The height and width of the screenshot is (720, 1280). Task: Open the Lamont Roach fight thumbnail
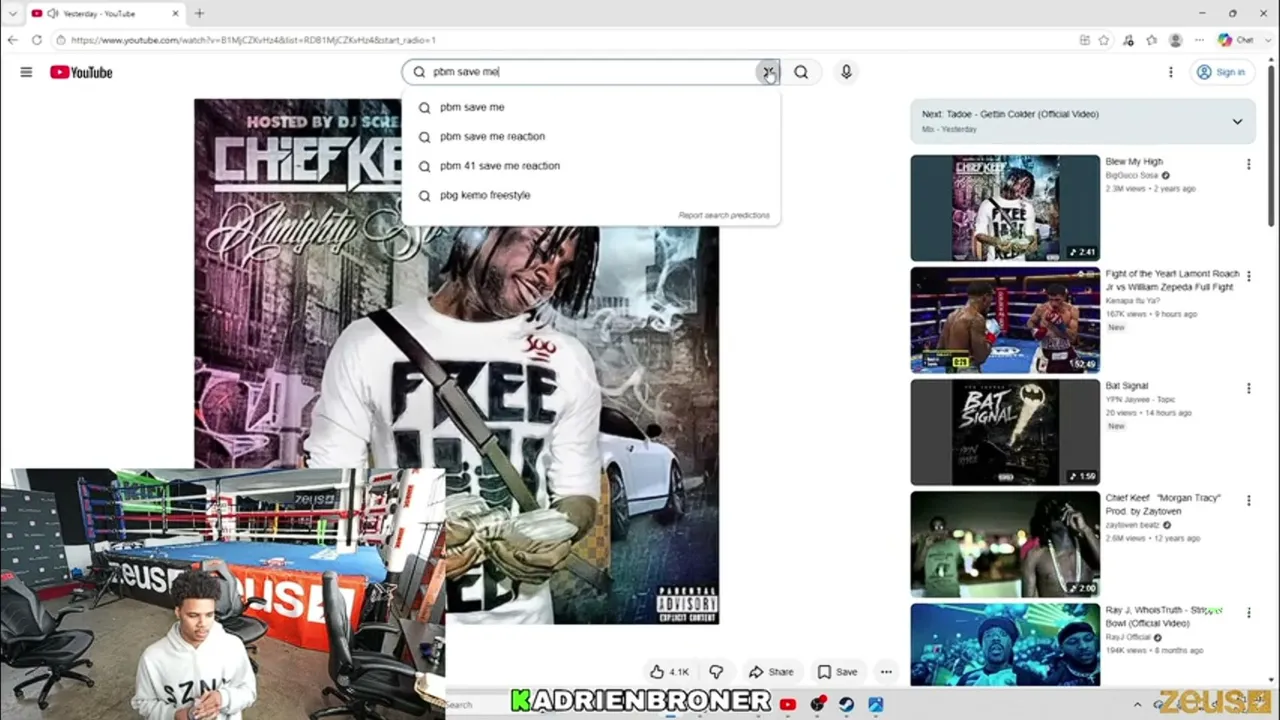(x=1004, y=320)
